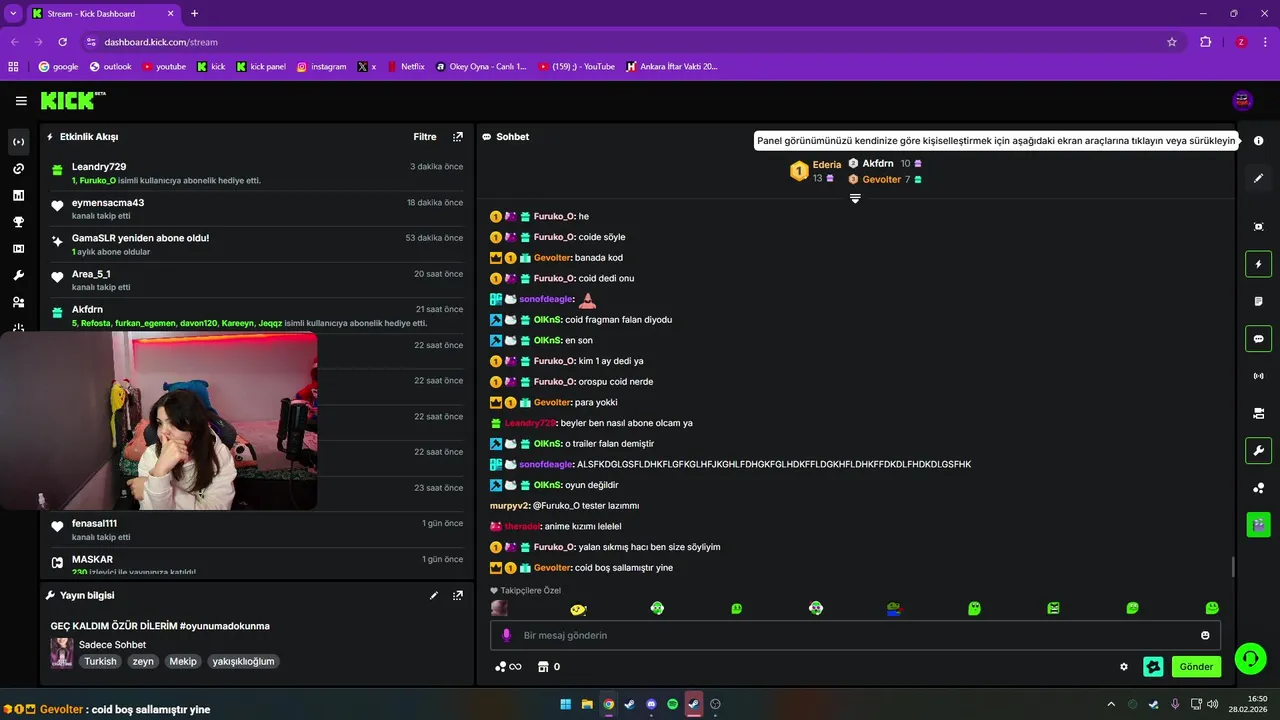This screenshot has width=1280, height=720.
Task: Click the pencil edit icon on right toolbar
Action: click(1258, 178)
